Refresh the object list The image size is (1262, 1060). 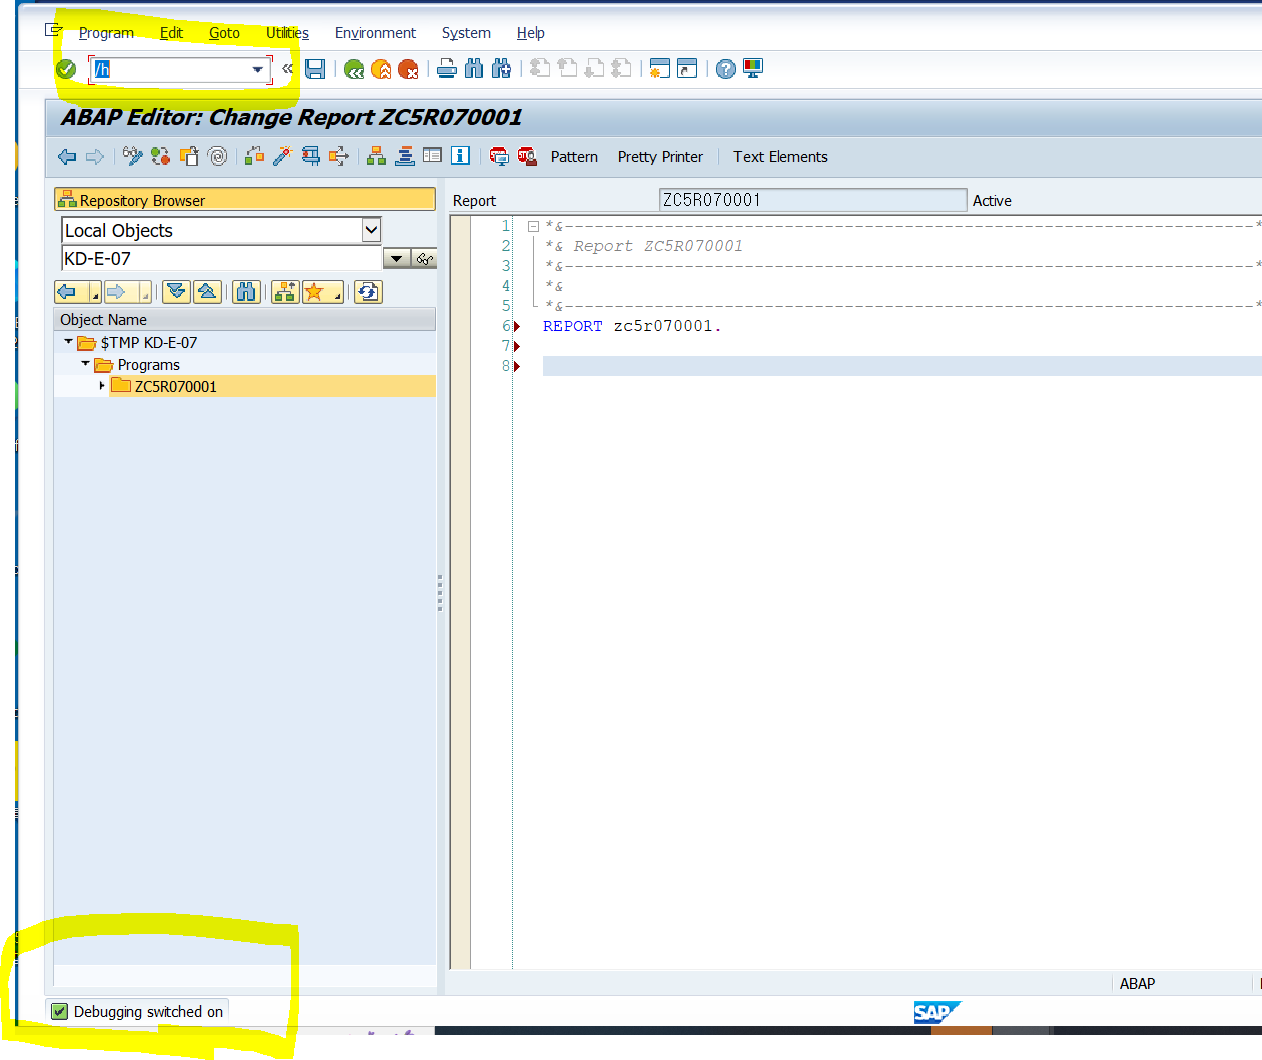(x=368, y=292)
